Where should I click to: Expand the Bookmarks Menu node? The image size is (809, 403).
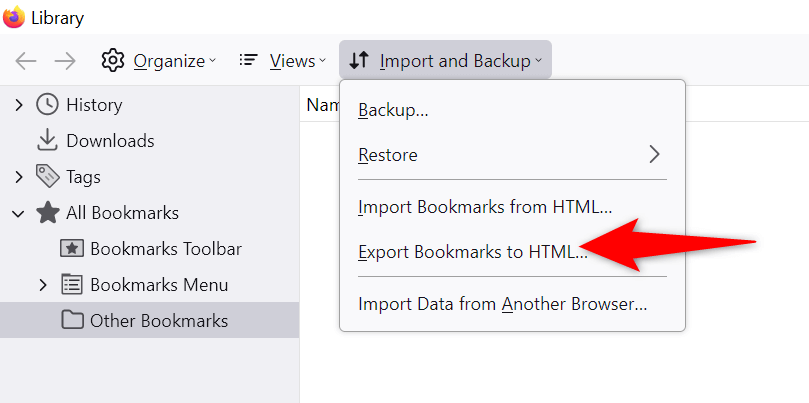click(x=43, y=285)
